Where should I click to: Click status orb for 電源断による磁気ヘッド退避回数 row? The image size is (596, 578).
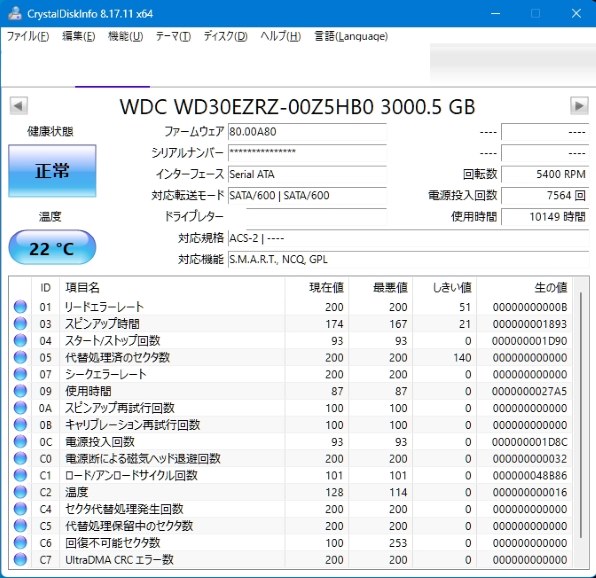[20, 458]
